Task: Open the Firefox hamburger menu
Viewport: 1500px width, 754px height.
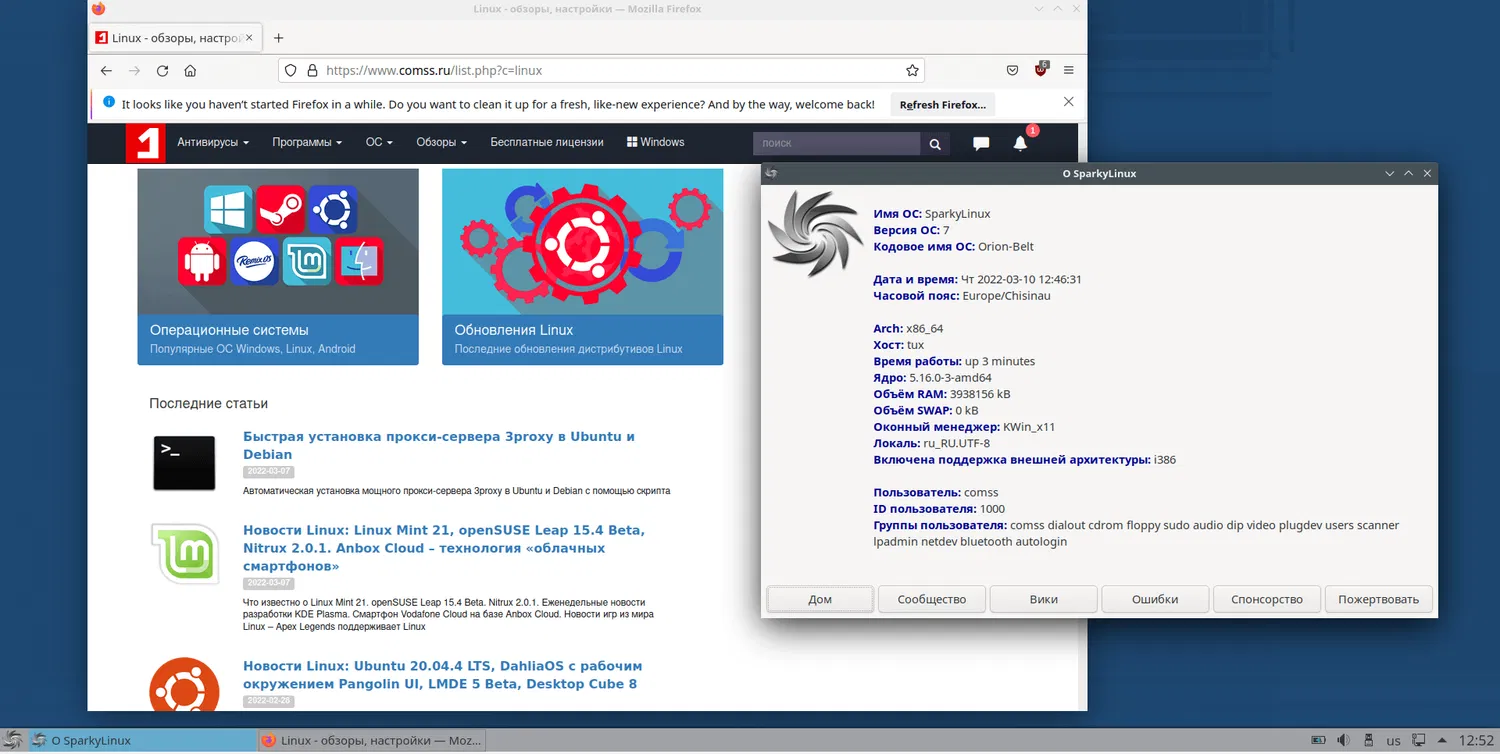Action: [x=1069, y=71]
